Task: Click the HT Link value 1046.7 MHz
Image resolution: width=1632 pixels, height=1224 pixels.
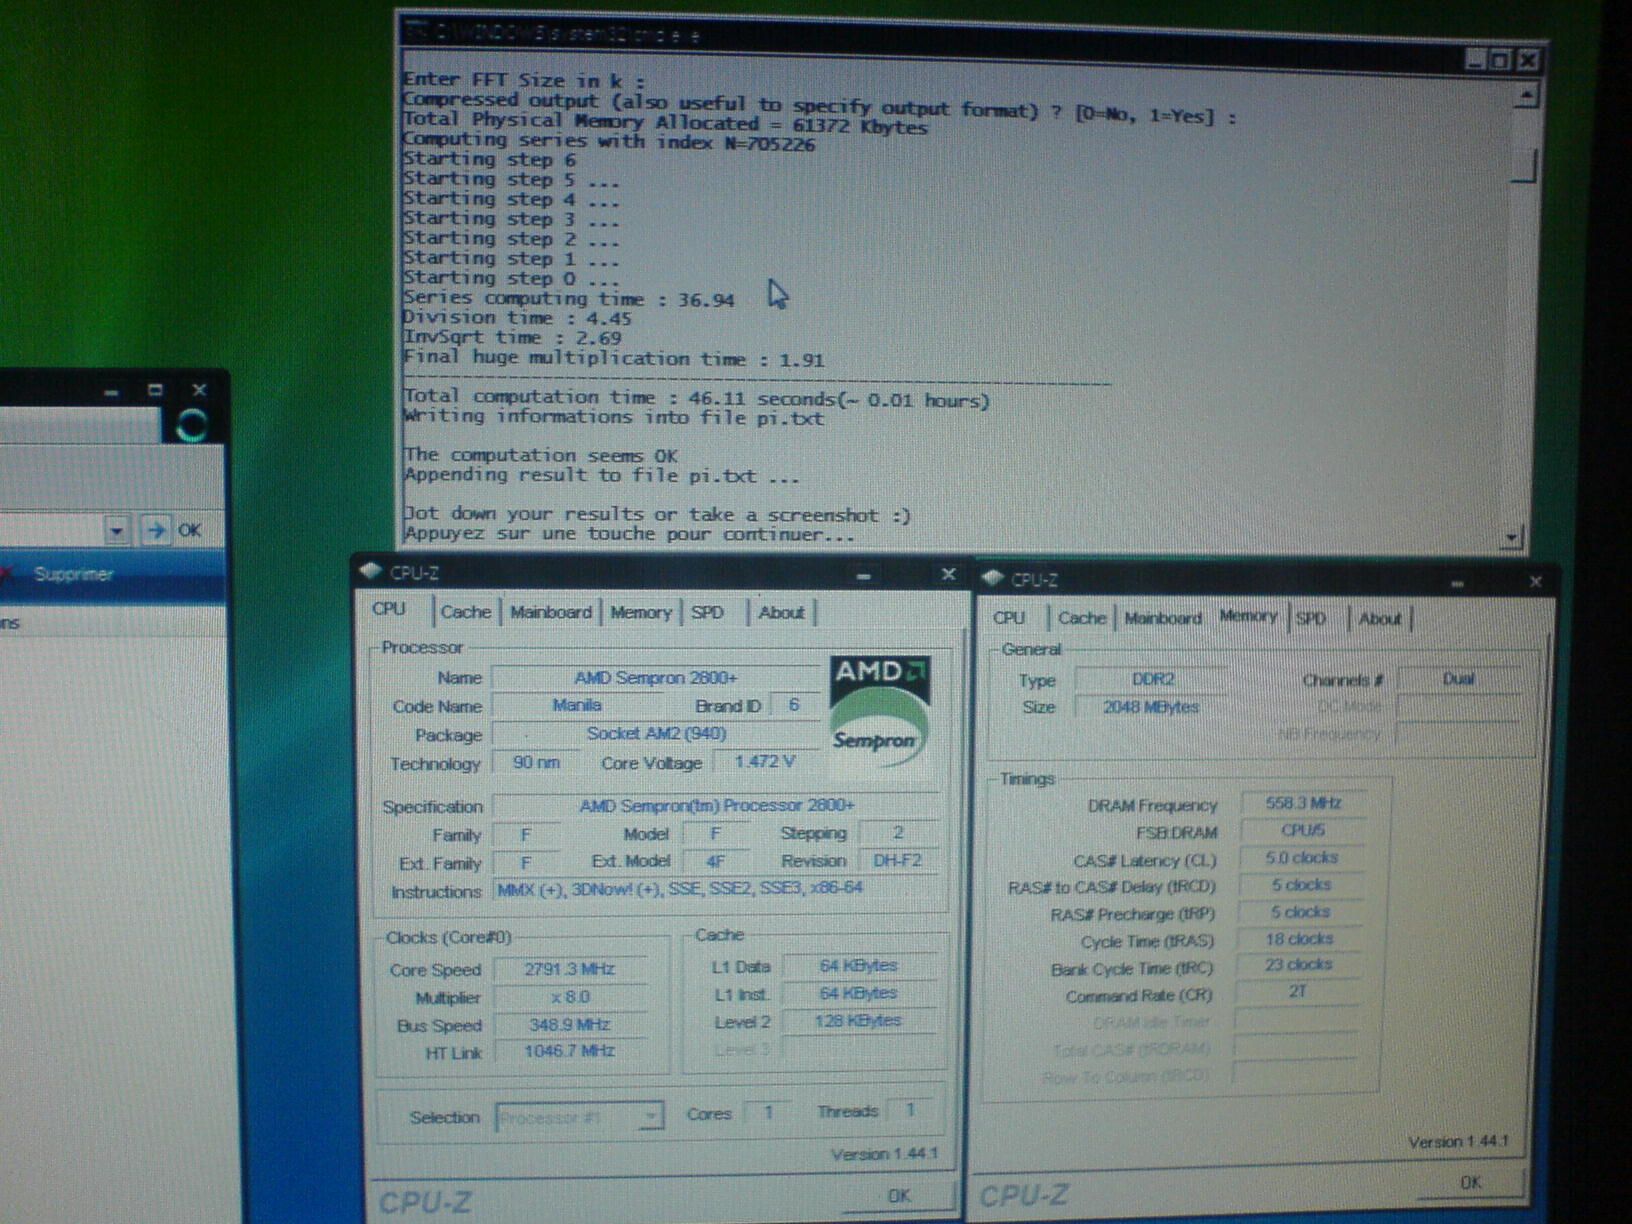Action: pos(569,1051)
